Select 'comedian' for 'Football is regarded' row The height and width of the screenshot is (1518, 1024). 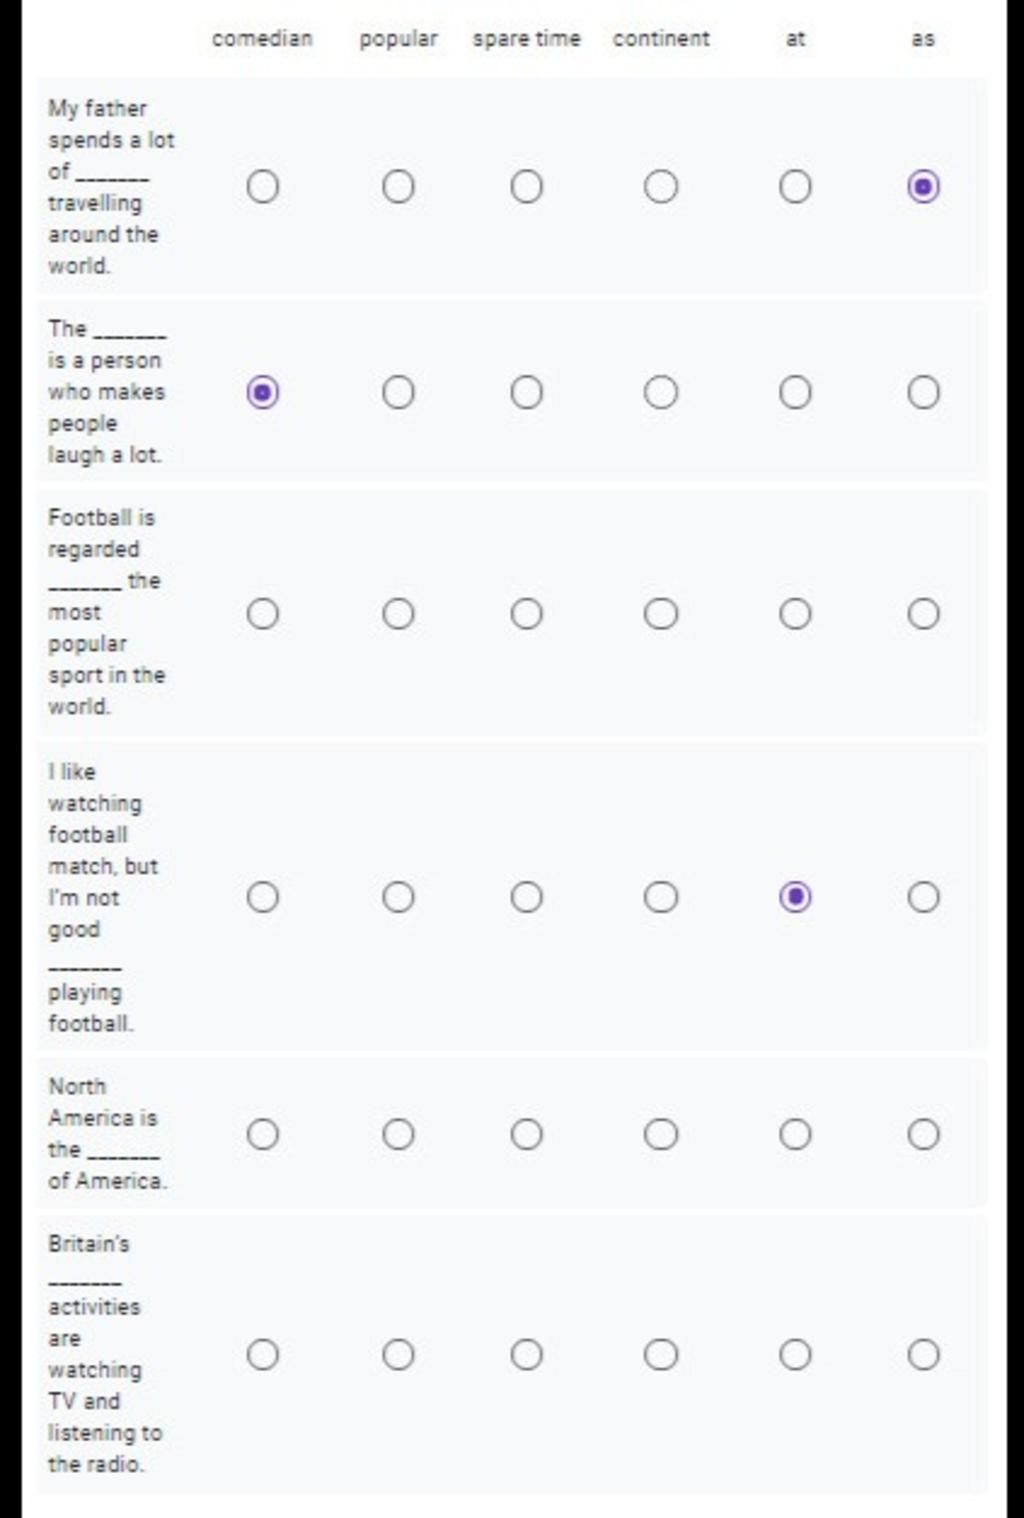[x=262, y=613]
